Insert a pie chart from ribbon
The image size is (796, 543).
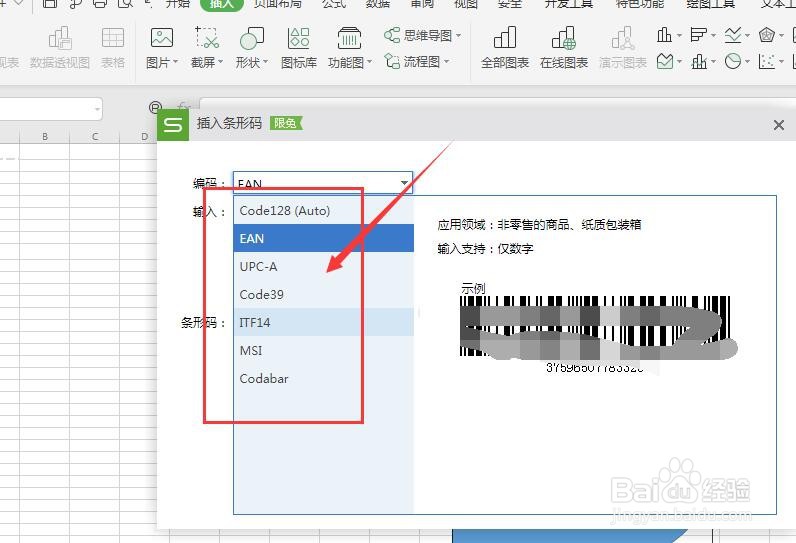pyautogui.click(x=733, y=62)
